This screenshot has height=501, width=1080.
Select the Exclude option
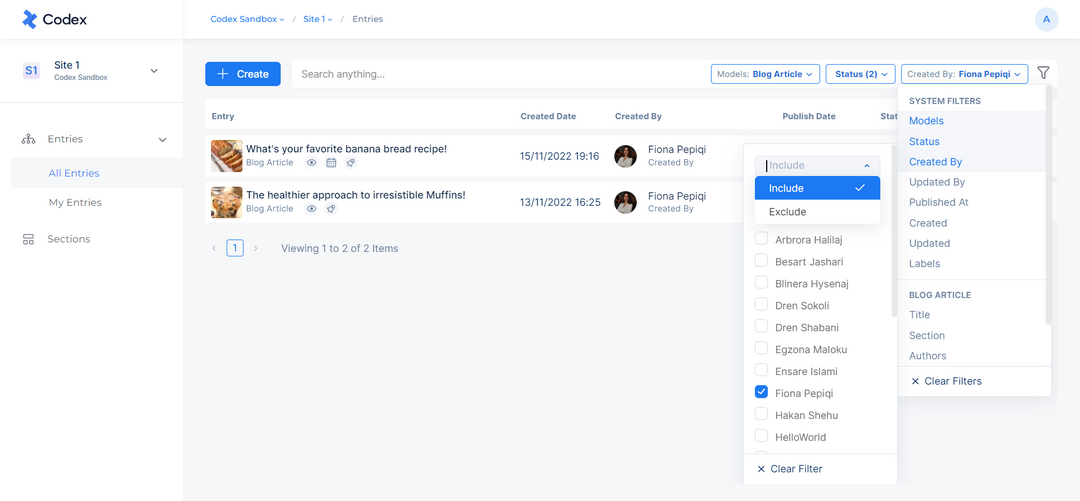[818, 212]
